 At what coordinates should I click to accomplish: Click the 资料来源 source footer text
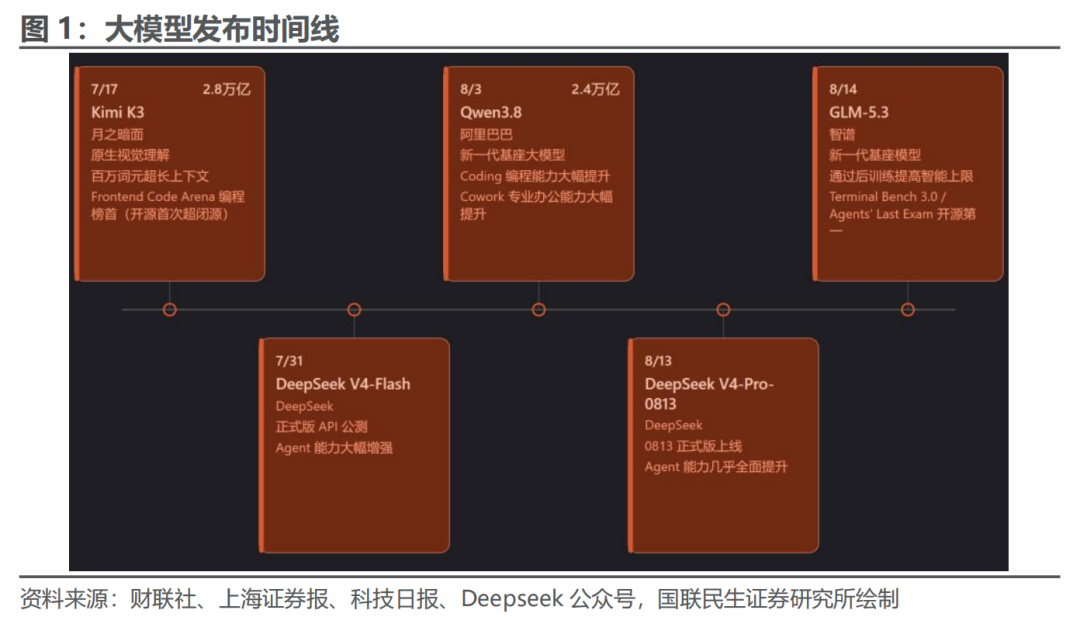click(x=459, y=598)
